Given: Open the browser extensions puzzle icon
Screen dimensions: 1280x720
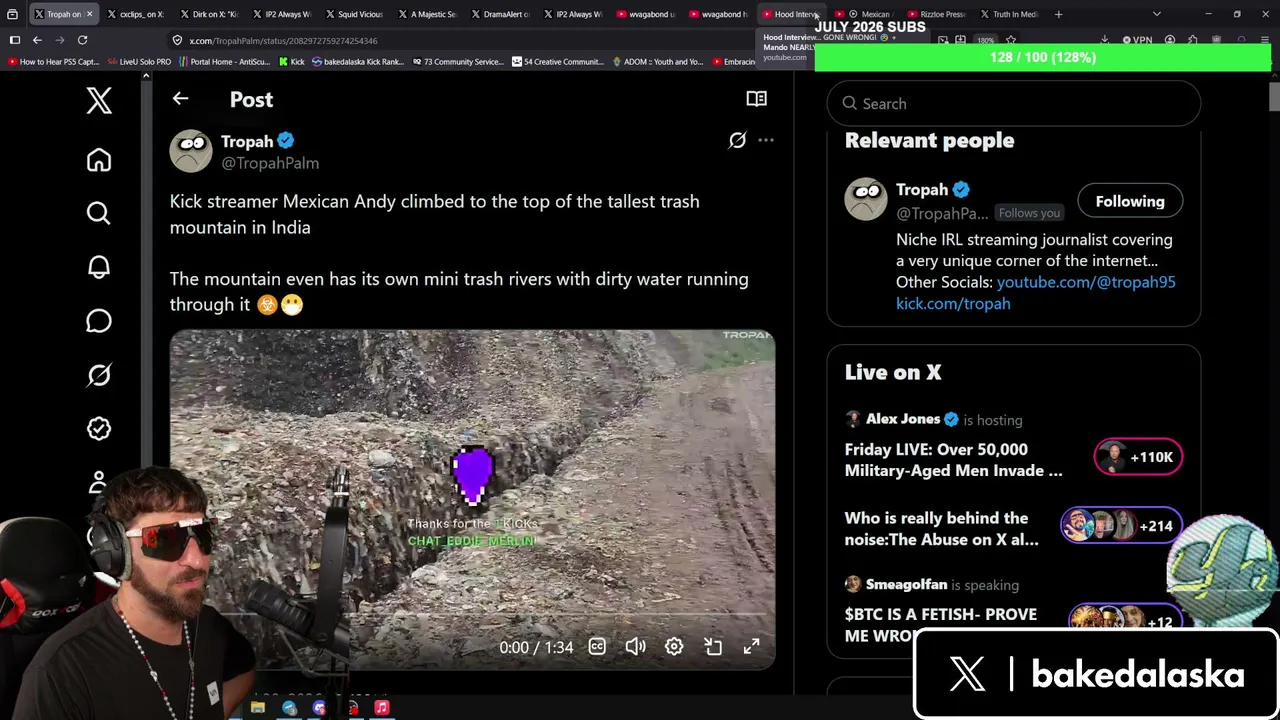Looking at the screenshot, I should click(x=1193, y=40).
